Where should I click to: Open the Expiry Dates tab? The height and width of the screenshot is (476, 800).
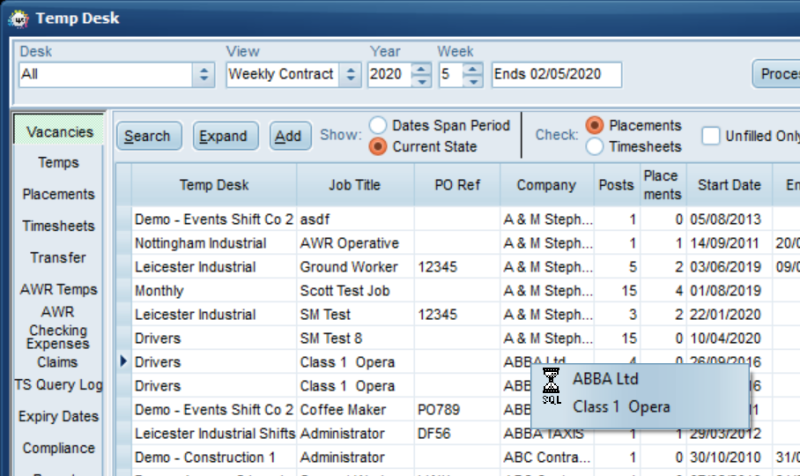[x=58, y=416]
